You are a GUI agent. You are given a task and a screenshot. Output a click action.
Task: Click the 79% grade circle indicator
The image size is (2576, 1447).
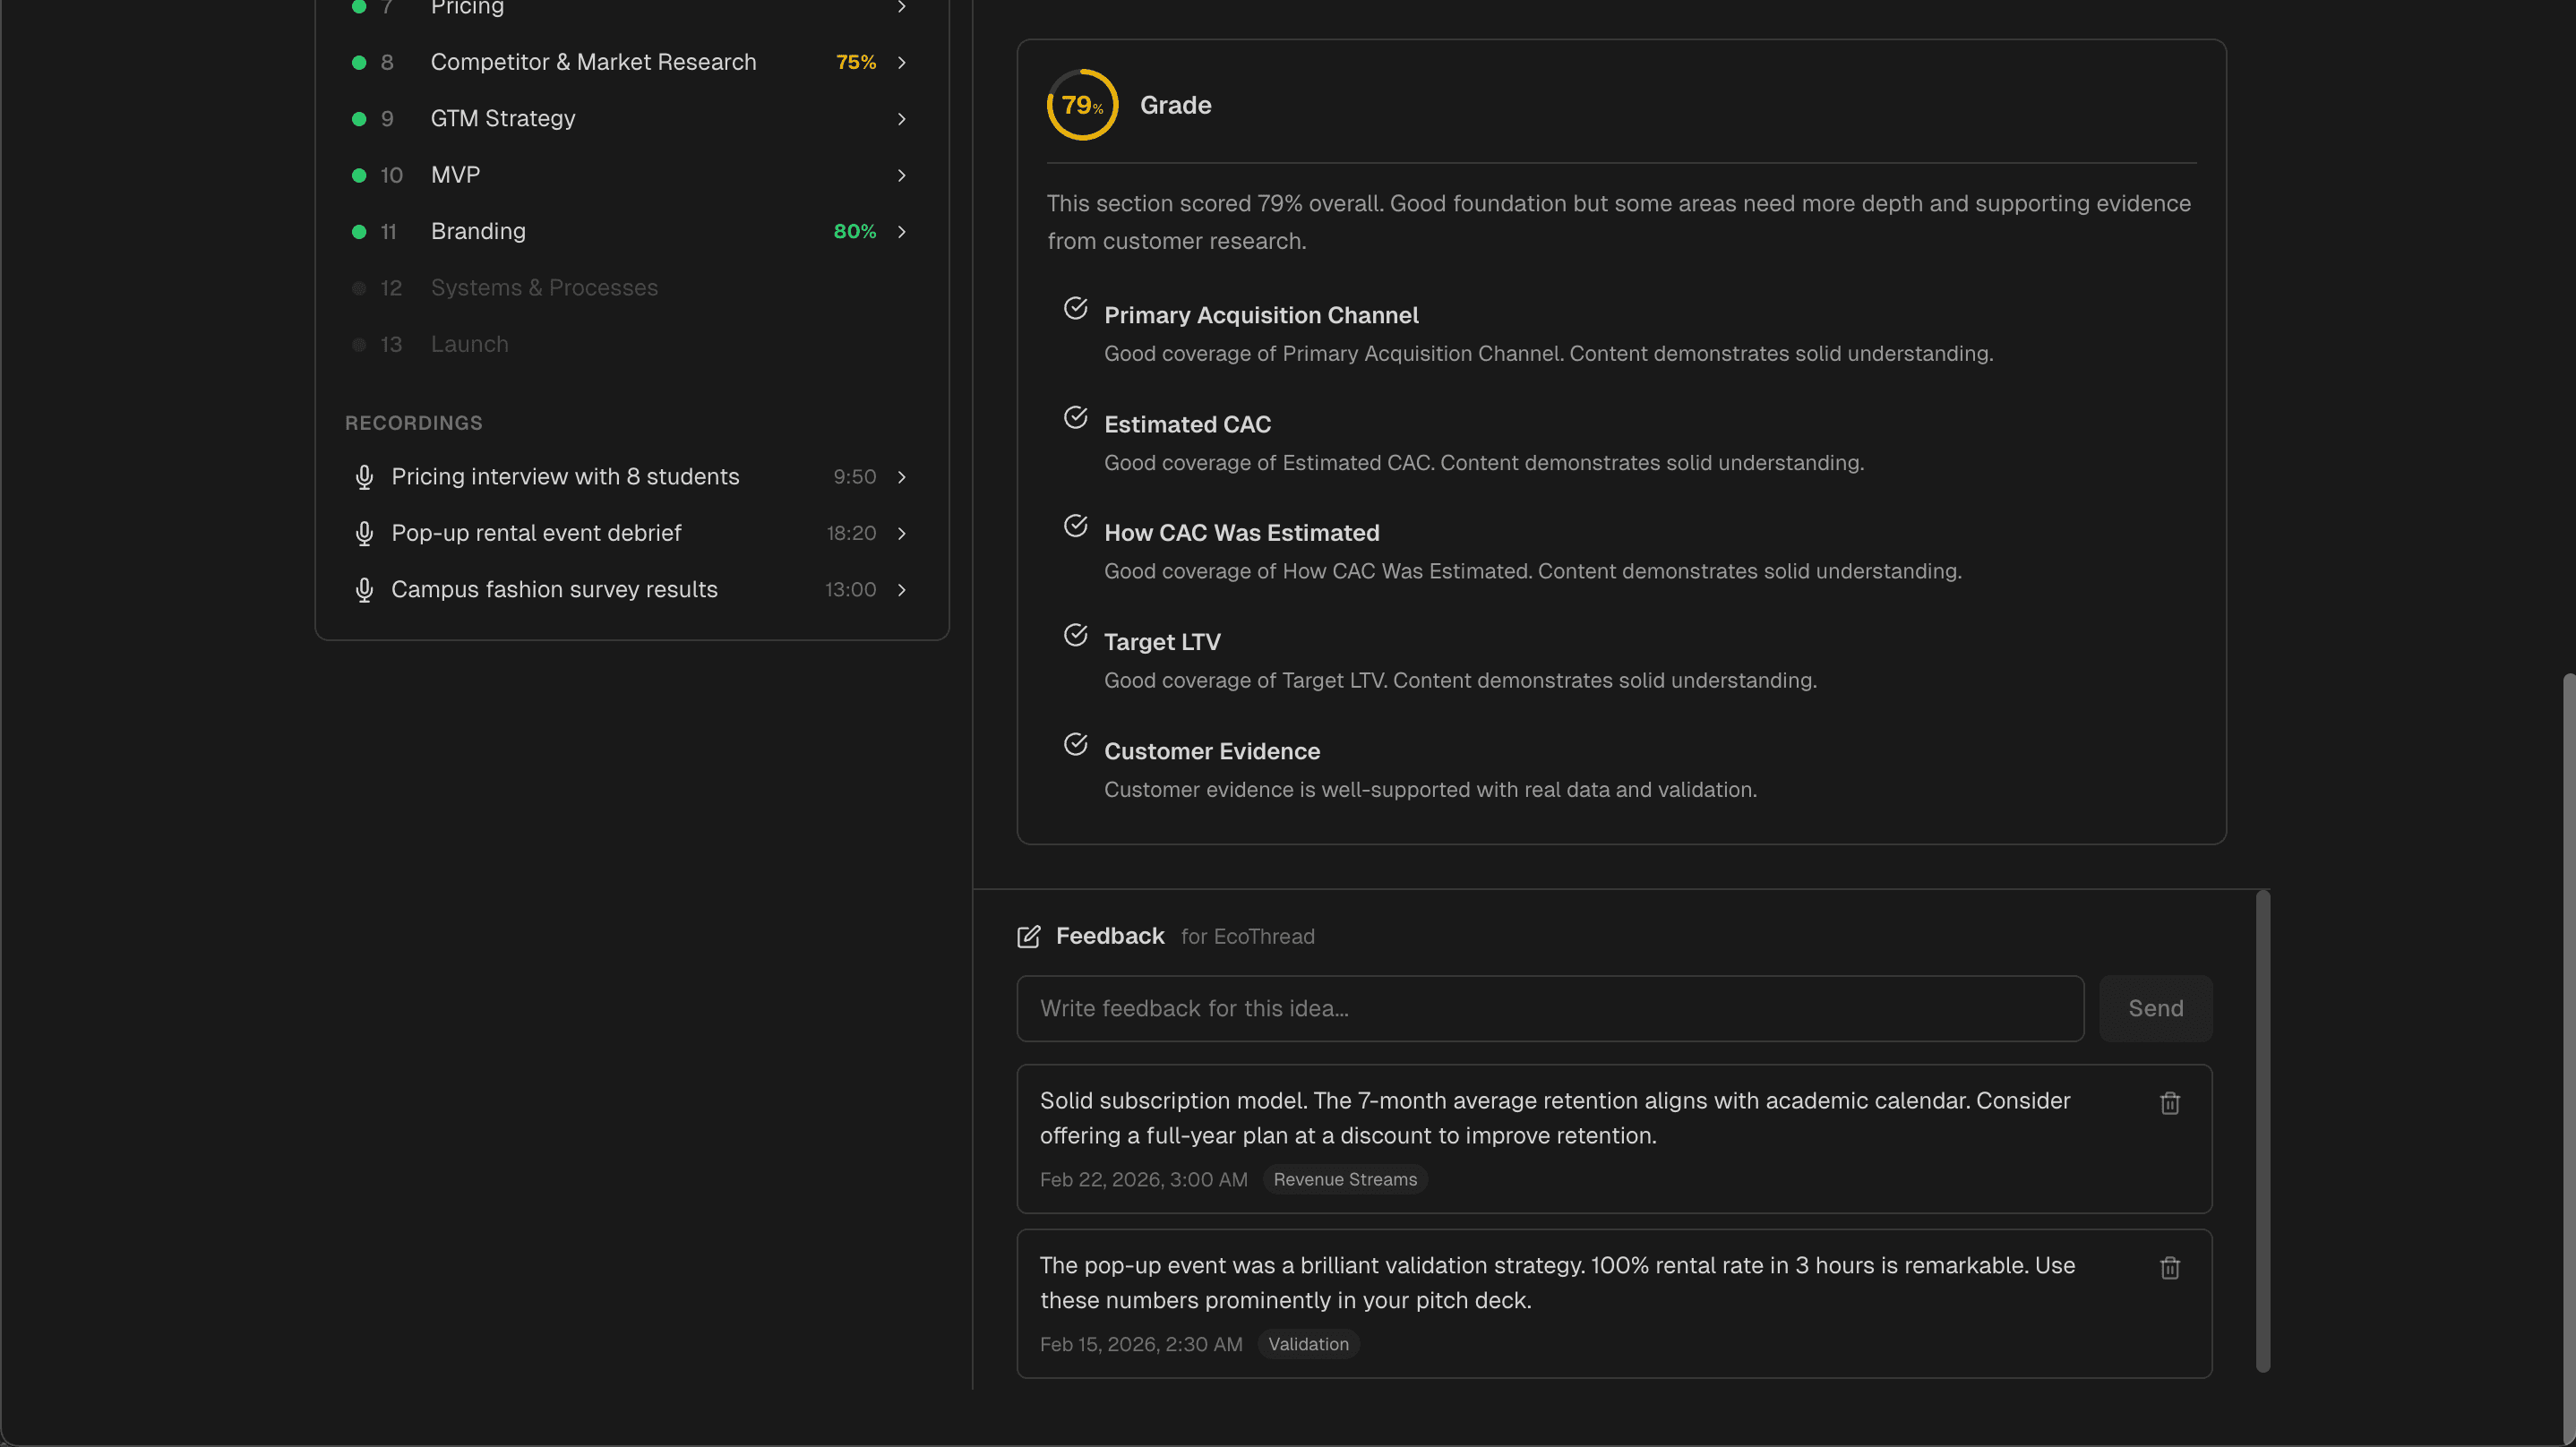(x=1082, y=105)
